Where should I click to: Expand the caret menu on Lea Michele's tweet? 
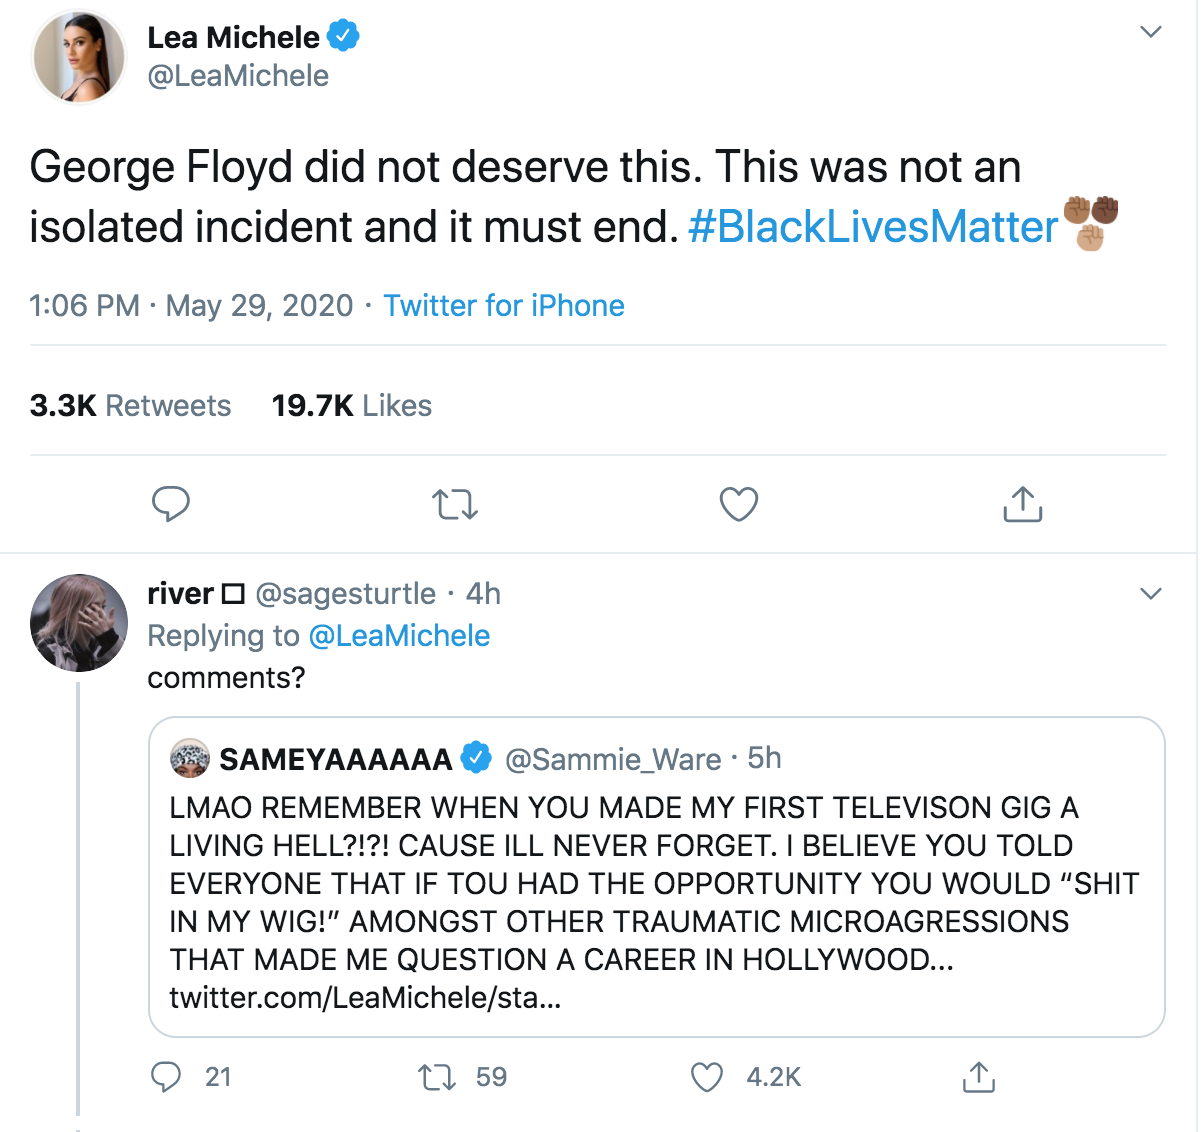pyautogui.click(x=1150, y=31)
